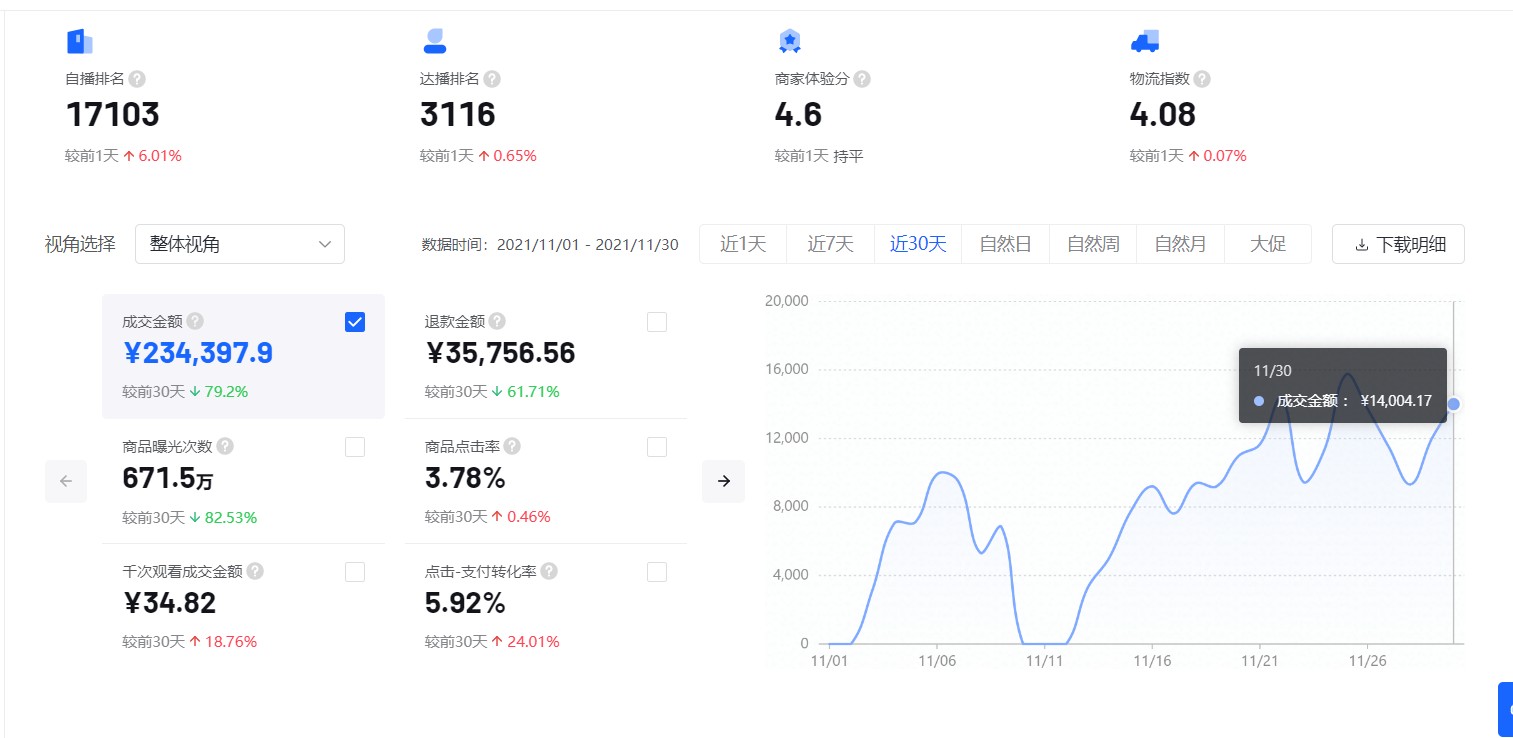
Task: Select the 近30天 time range tab
Action: point(918,244)
